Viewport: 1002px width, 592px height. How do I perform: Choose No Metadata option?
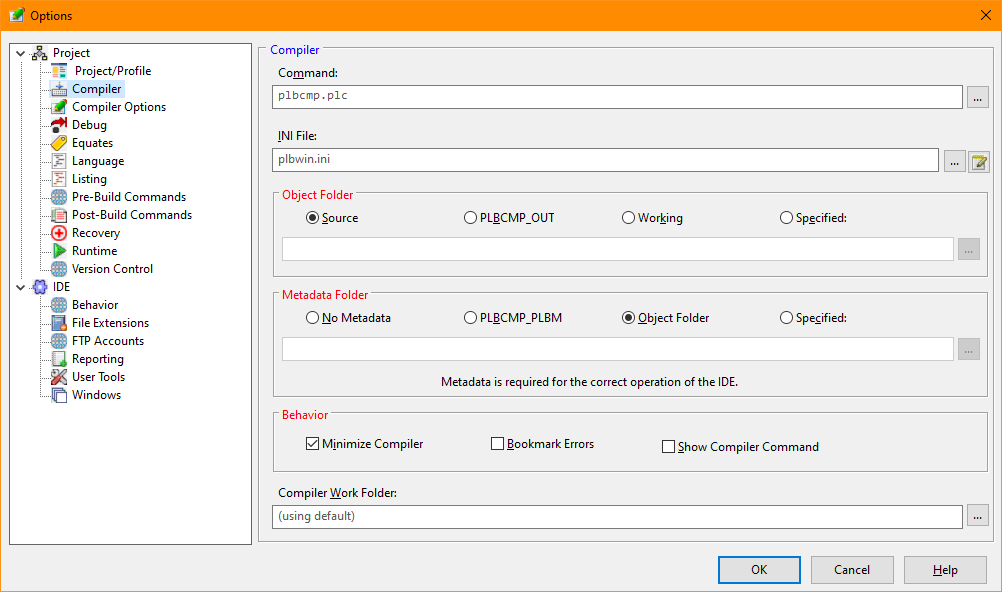pyautogui.click(x=312, y=317)
